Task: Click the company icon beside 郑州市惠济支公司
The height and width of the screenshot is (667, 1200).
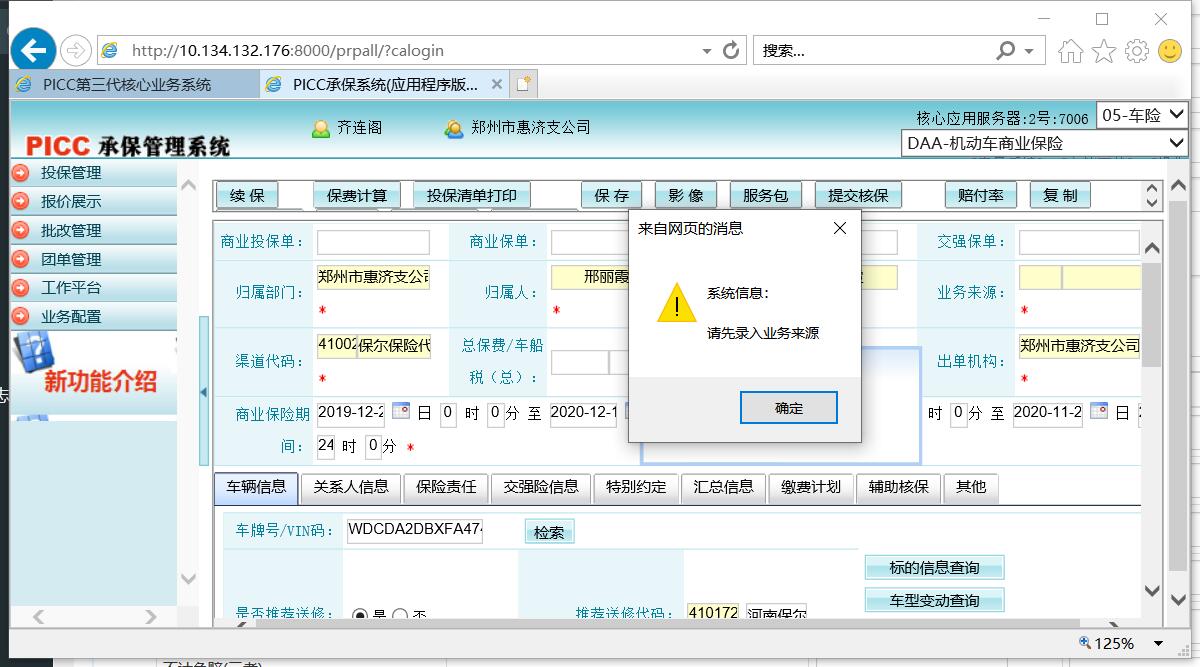Action: [x=454, y=128]
